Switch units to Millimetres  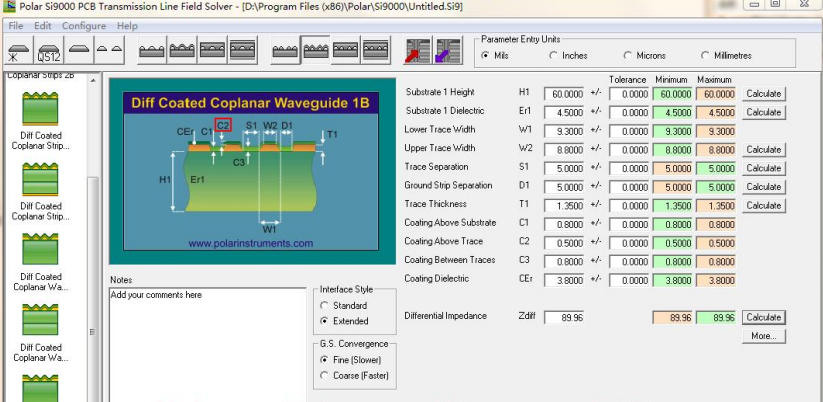click(x=705, y=56)
